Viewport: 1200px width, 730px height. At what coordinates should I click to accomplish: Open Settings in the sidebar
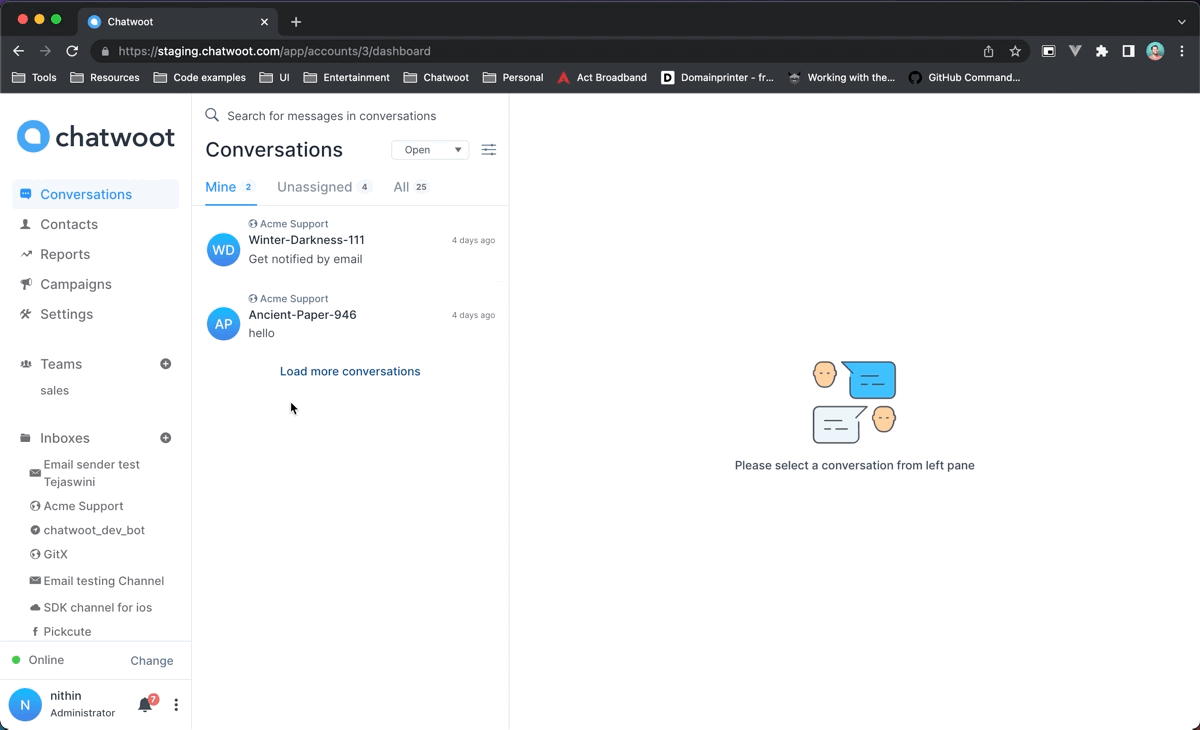click(x=66, y=314)
